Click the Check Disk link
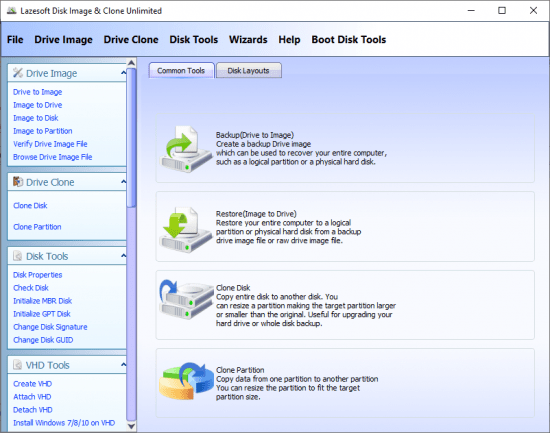This screenshot has height=433, width=550. click(31, 288)
